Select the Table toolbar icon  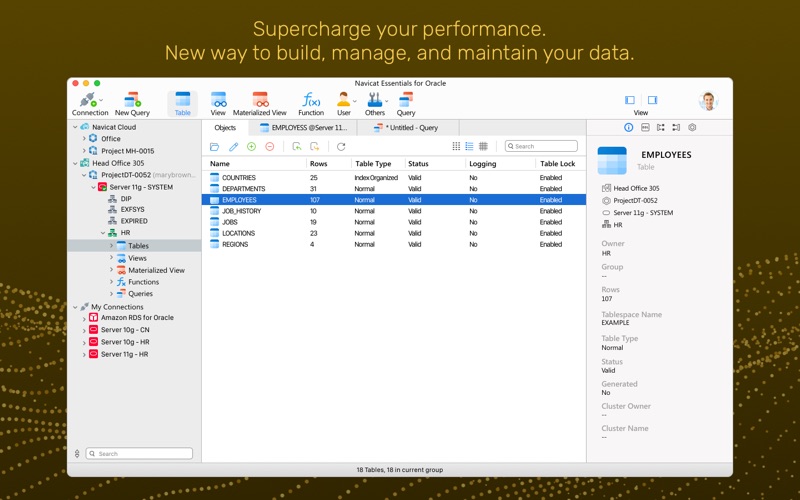(182, 104)
